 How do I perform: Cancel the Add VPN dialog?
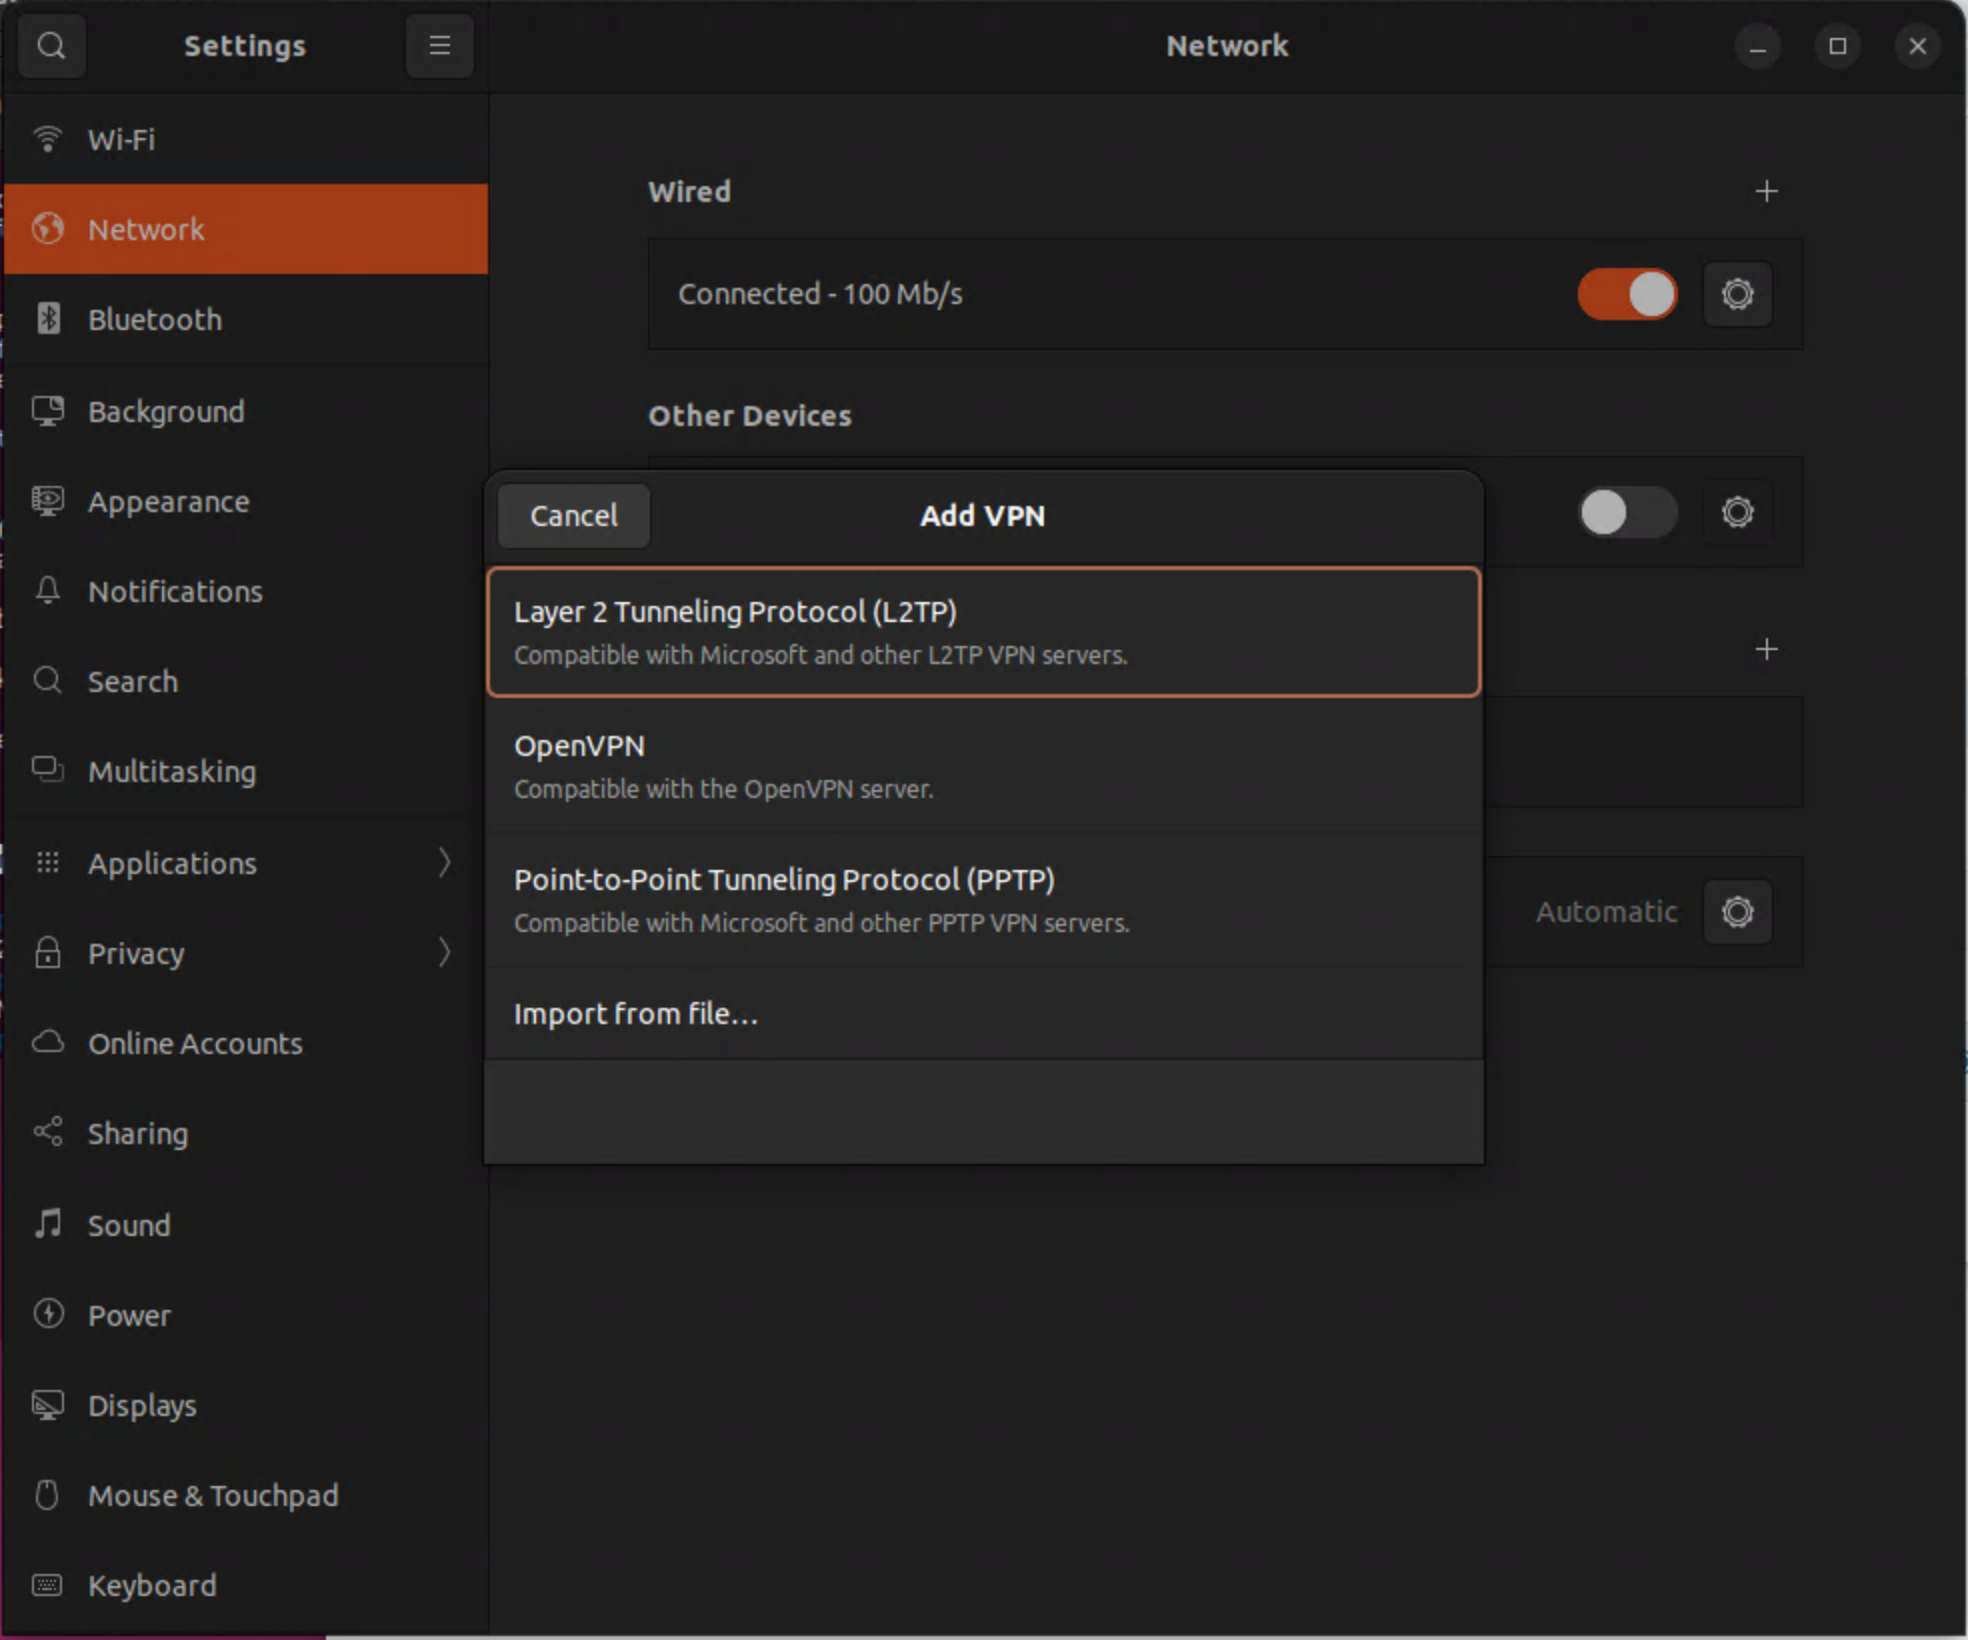click(x=573, y=516)
